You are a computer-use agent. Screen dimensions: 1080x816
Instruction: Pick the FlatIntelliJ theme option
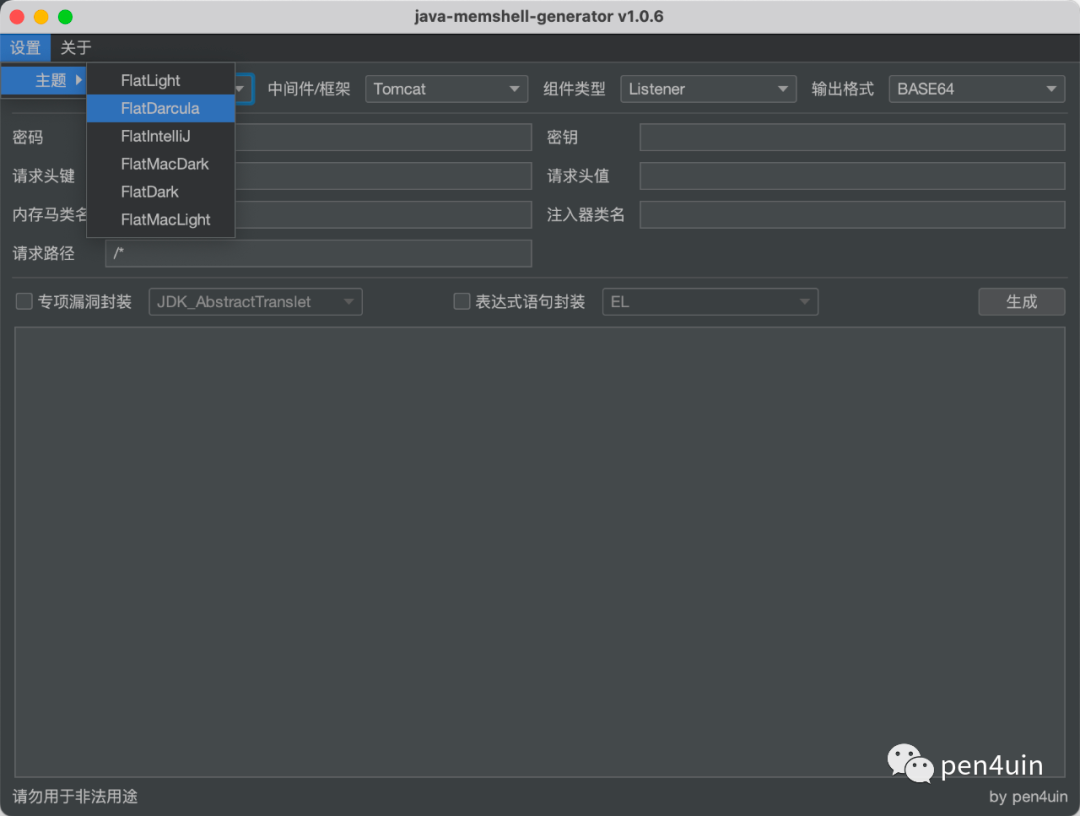[160, 136]
